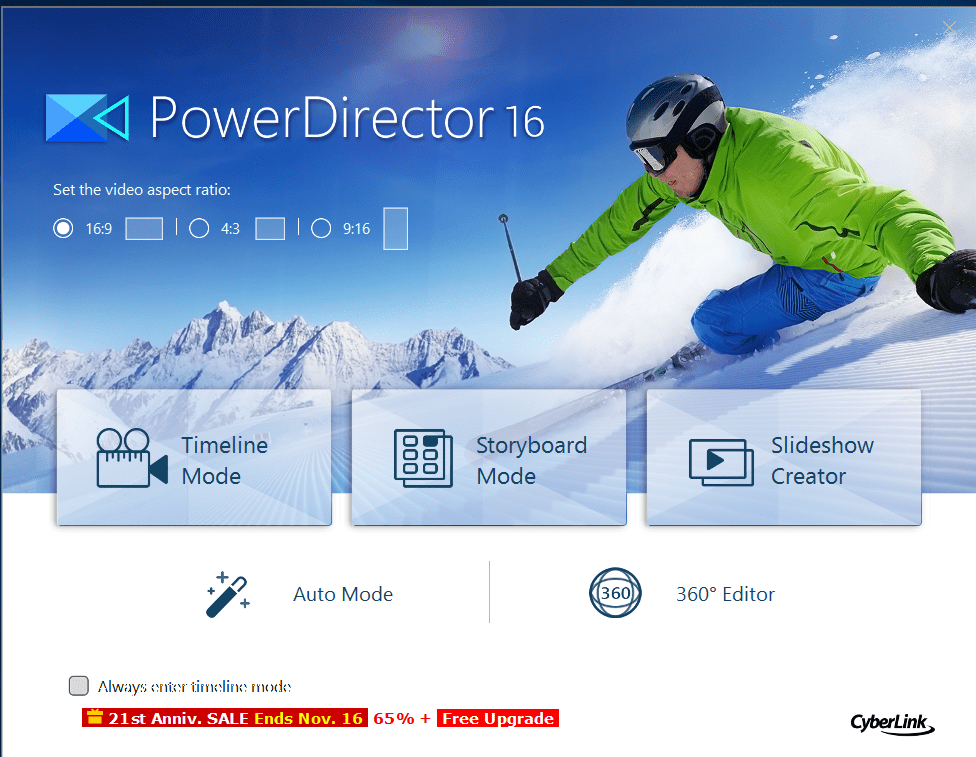976x757 pixels.
Task: Open the project in Timeline Mode
Action: tap(194, 459)
